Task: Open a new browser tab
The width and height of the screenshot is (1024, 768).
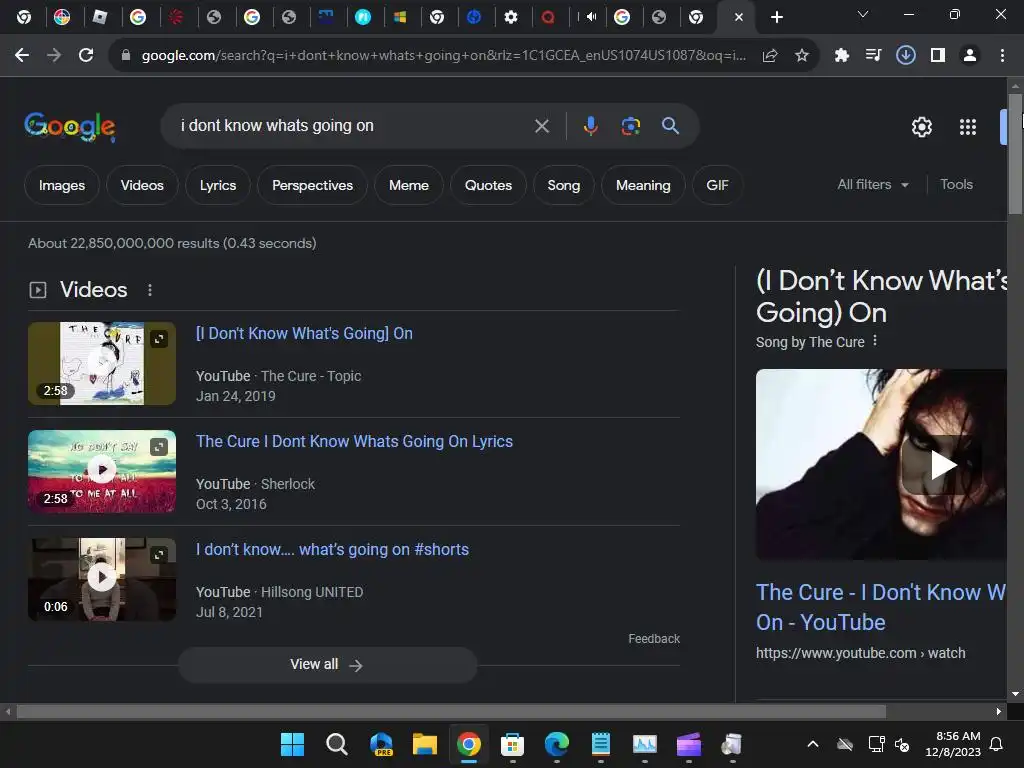Action: click(776, 17)
